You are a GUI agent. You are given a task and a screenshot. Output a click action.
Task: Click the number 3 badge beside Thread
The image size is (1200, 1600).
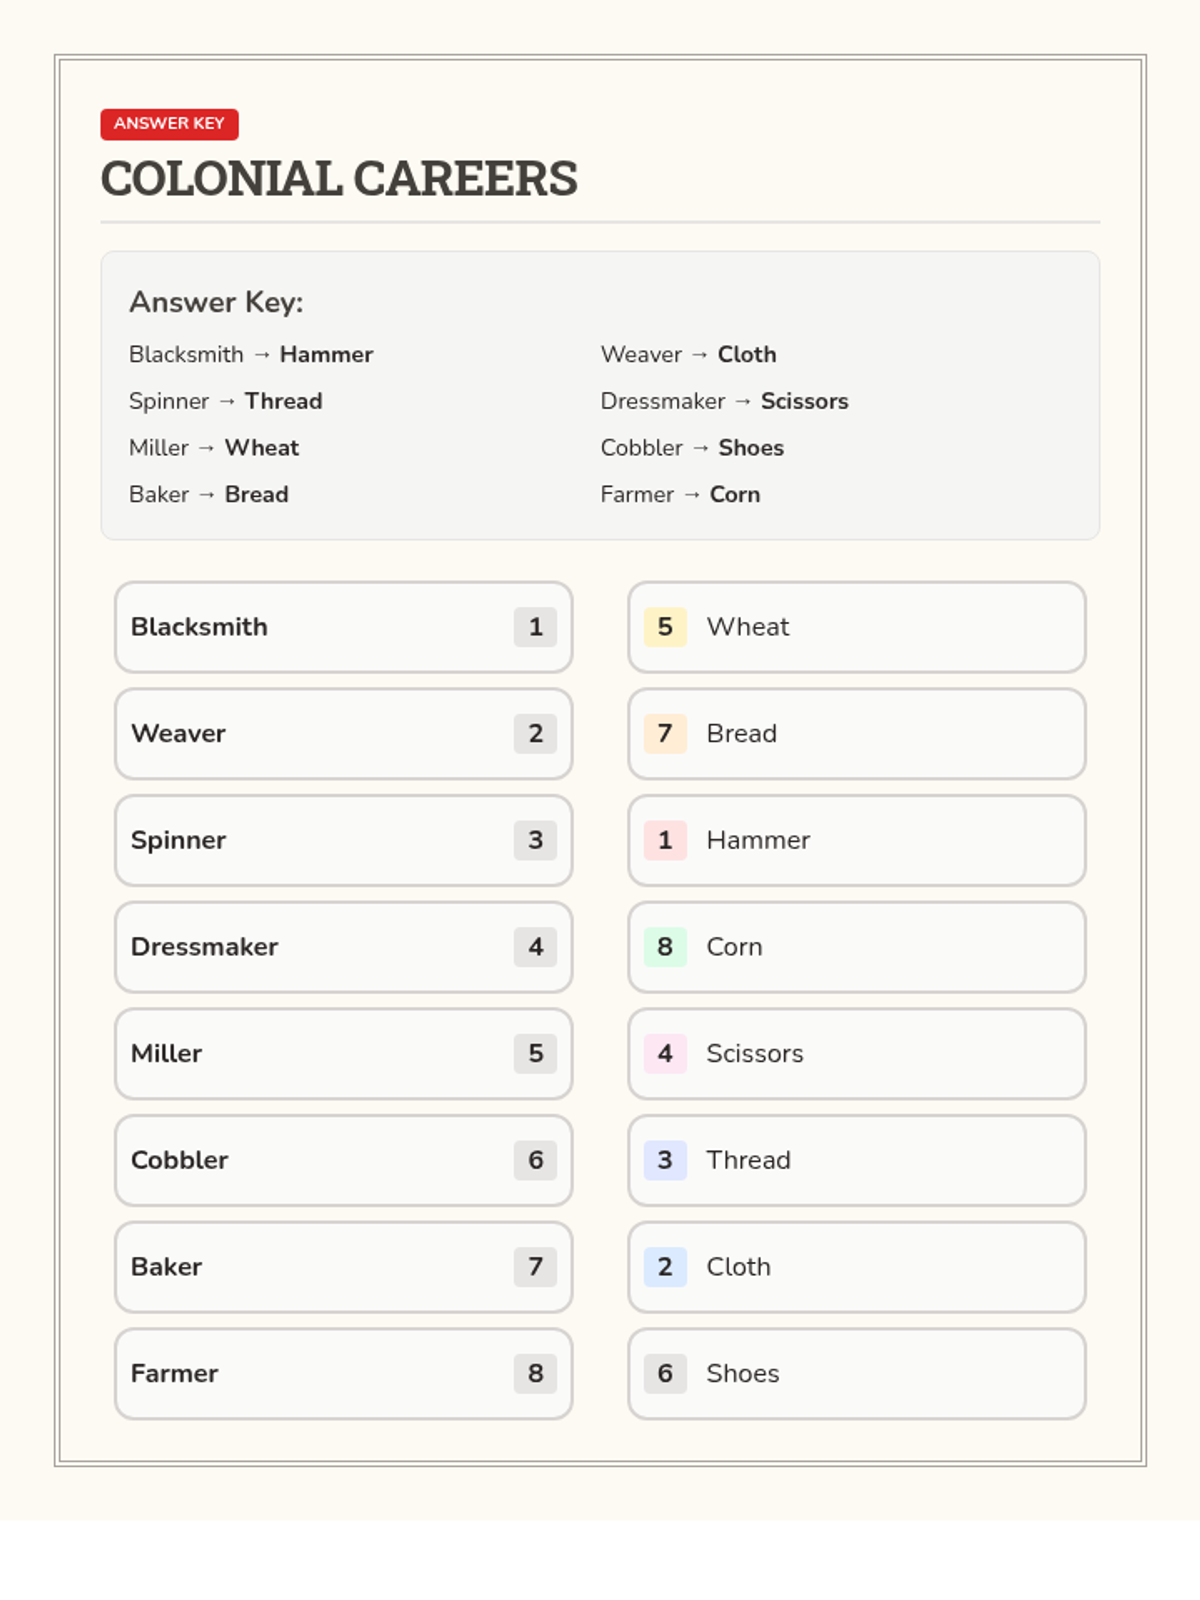click(665, 1160)
